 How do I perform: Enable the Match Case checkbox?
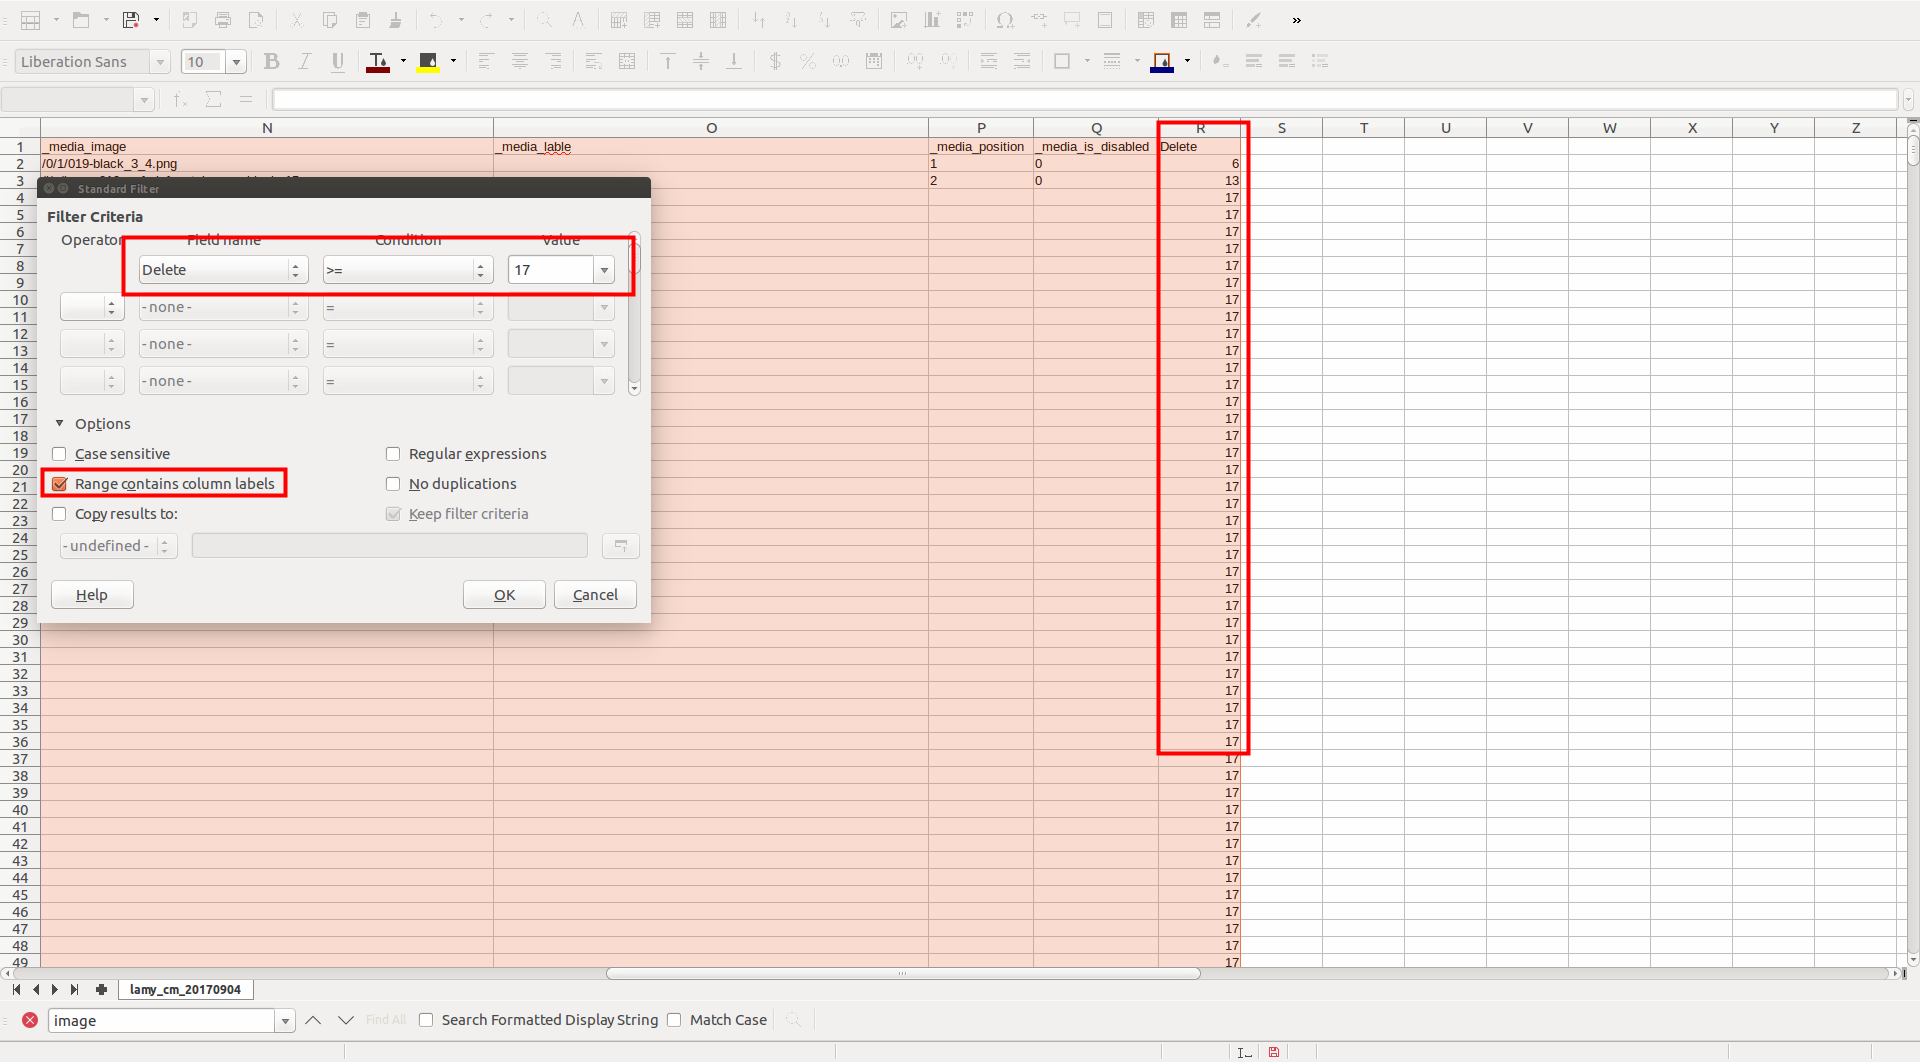pos(674,1020)
